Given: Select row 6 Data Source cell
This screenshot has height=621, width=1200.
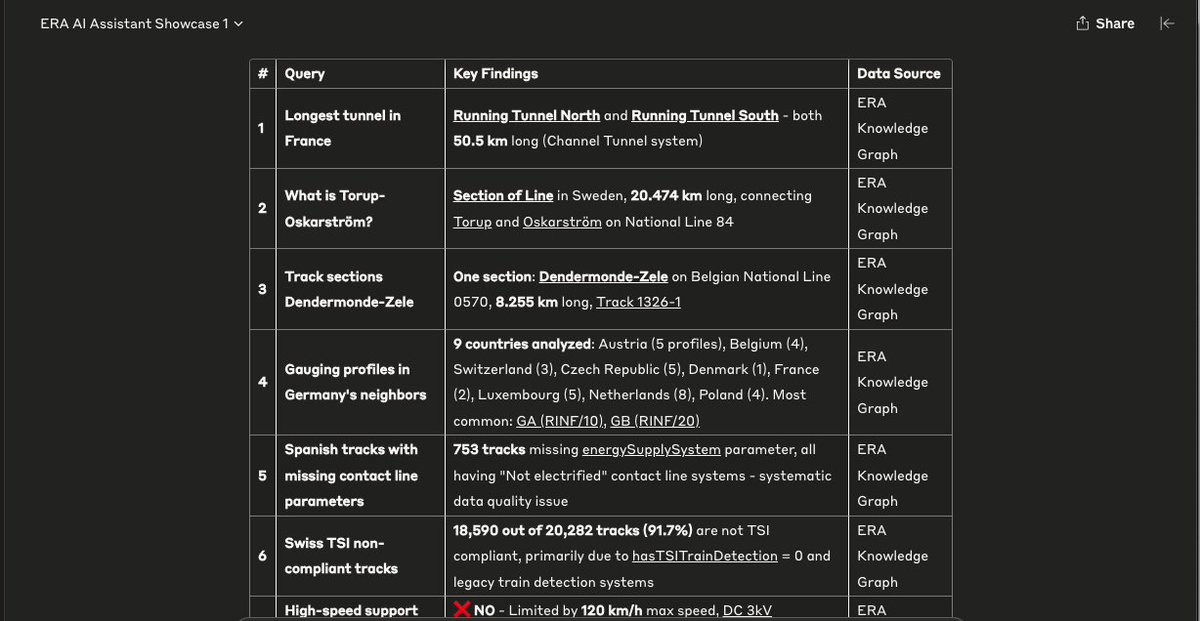Looking at the screenshot, I should coord(898,556).
